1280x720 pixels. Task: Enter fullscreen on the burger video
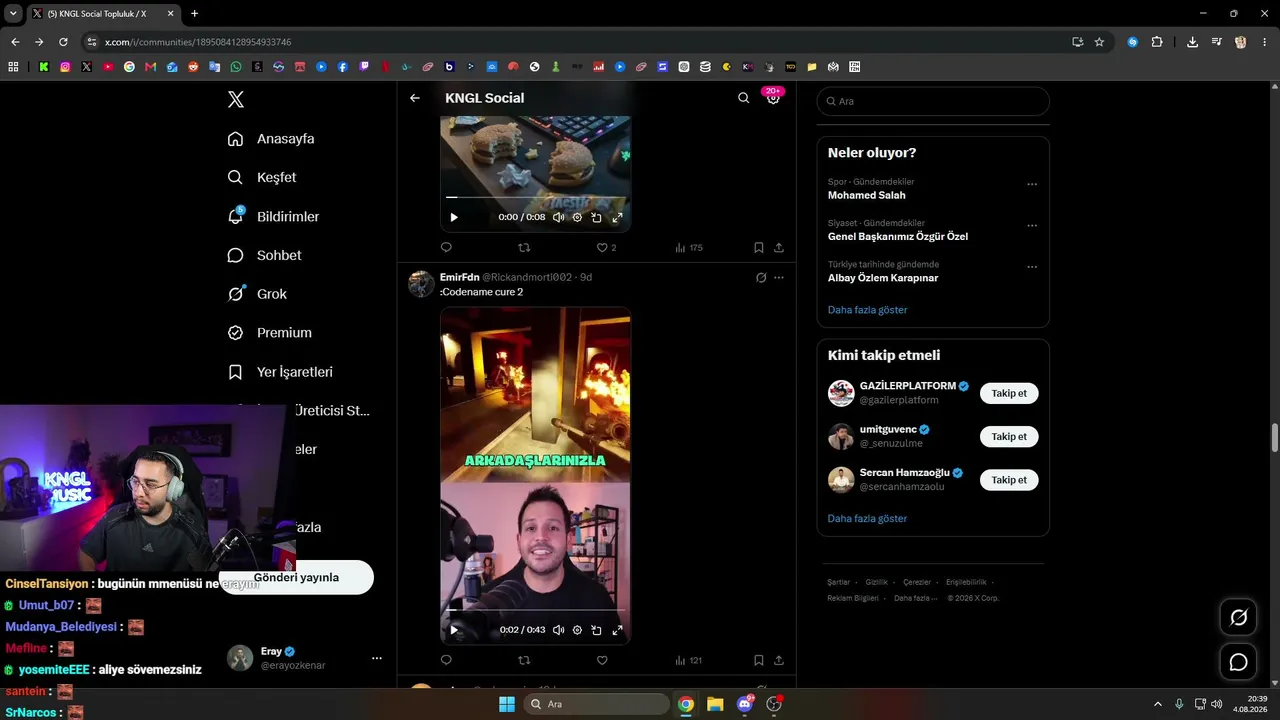617,217
